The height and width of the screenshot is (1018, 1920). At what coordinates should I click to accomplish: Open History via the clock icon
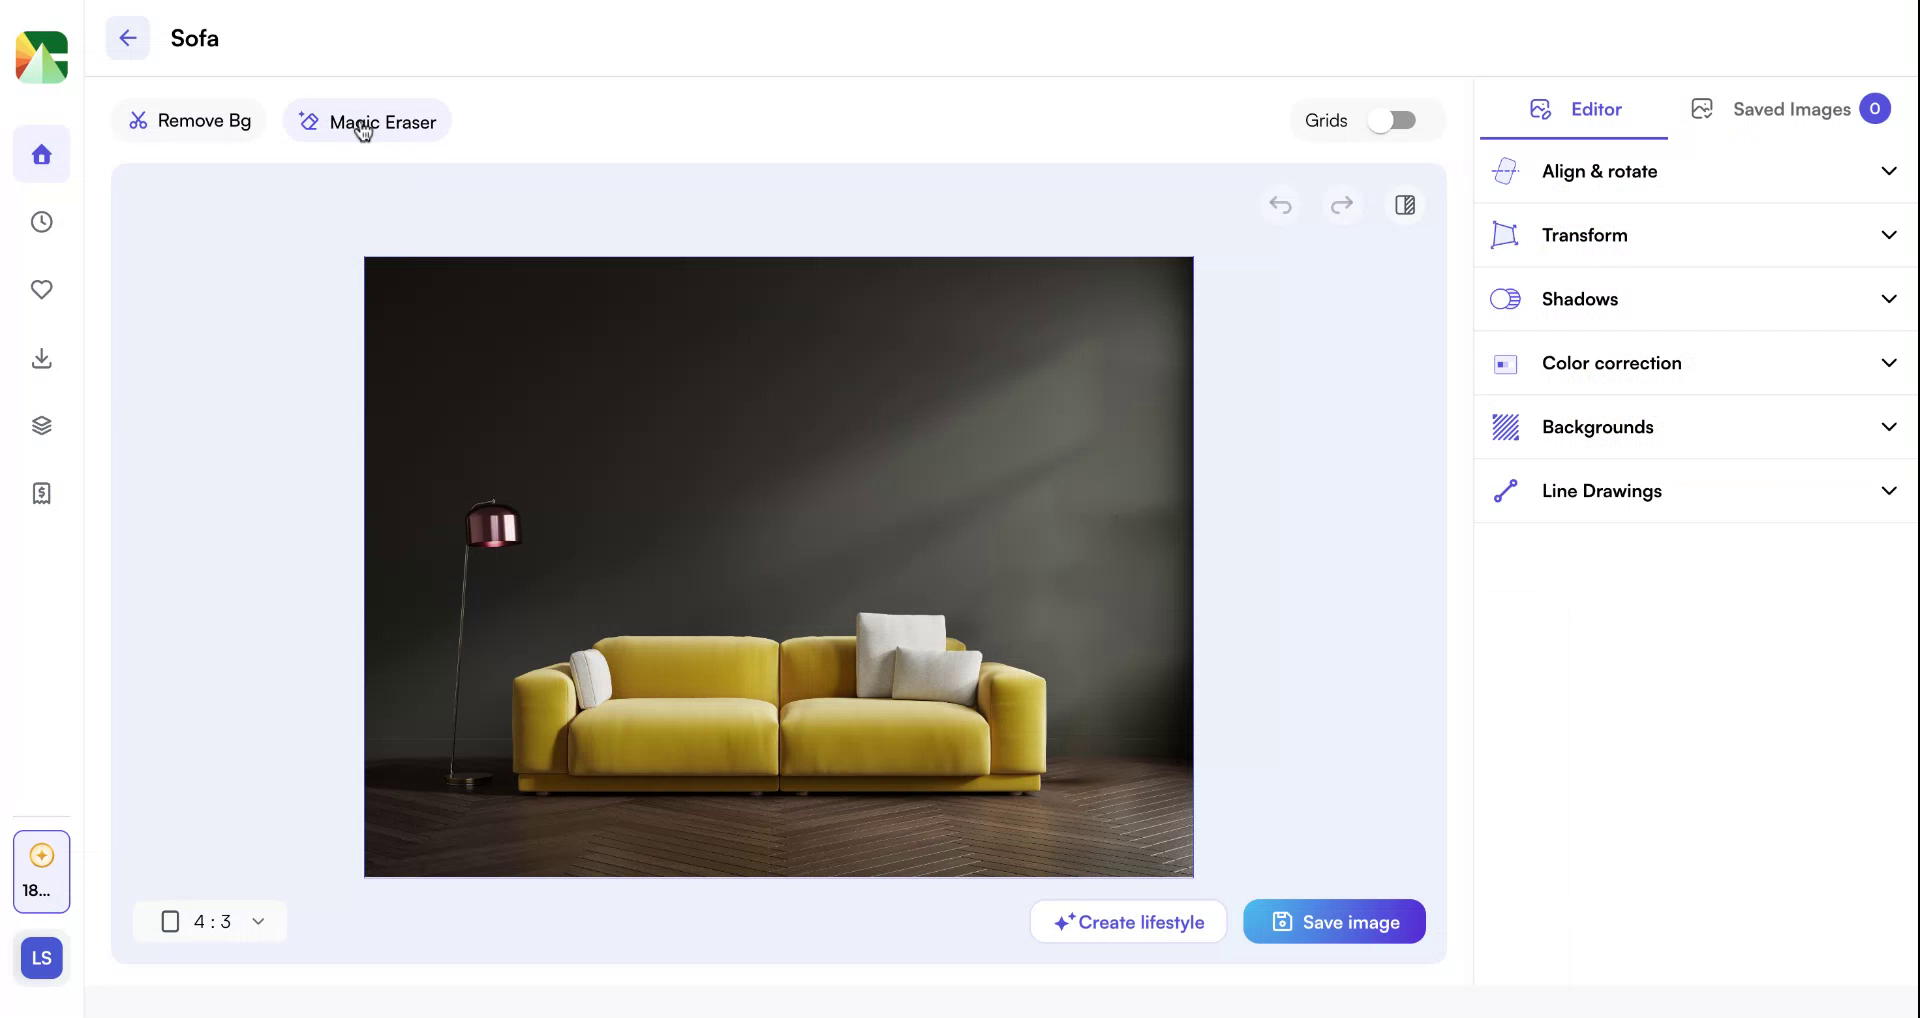coord(41,222)
